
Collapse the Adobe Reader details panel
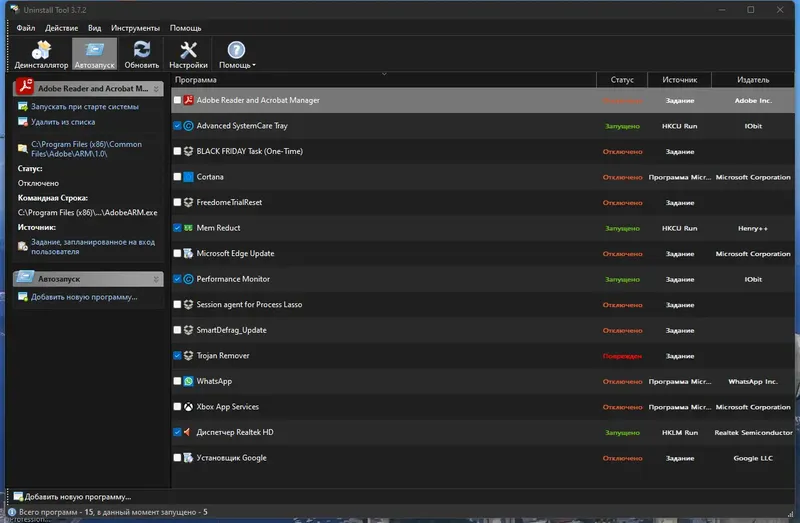click(x=156, y=89)
